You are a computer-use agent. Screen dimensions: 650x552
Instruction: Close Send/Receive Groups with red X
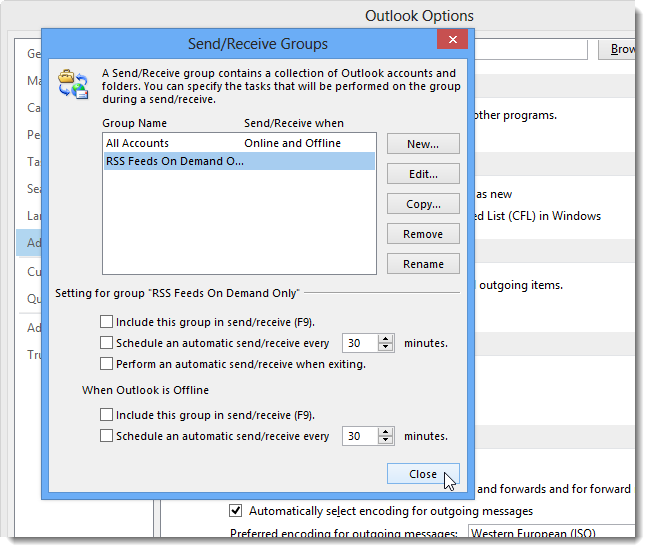click(x=452, y=39)
